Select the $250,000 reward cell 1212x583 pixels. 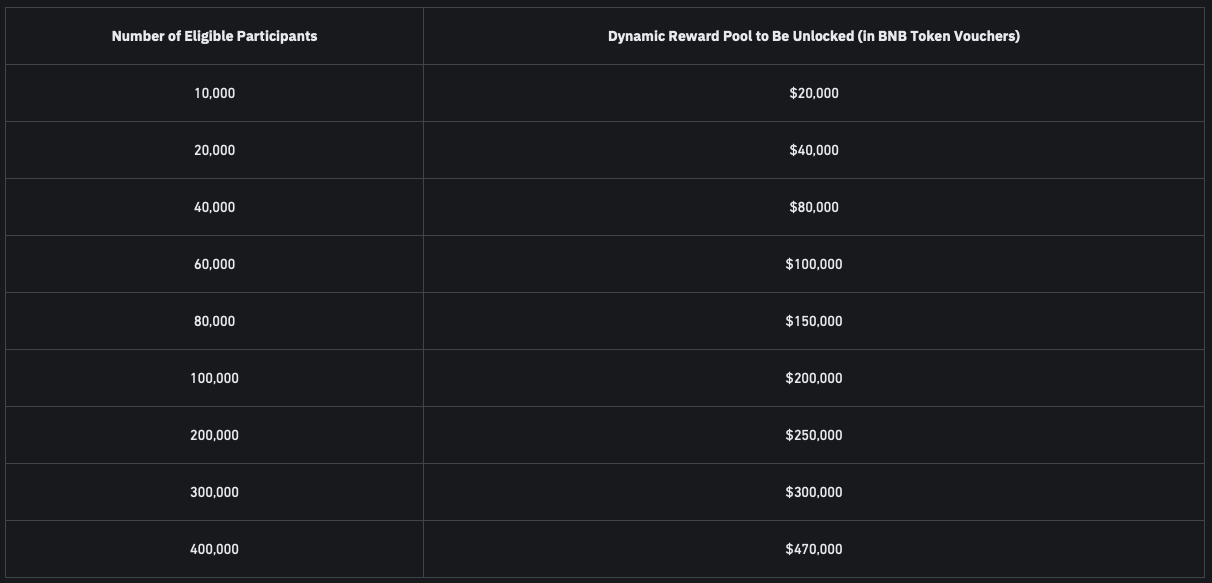pyautogui.click(x=813, y=435)
